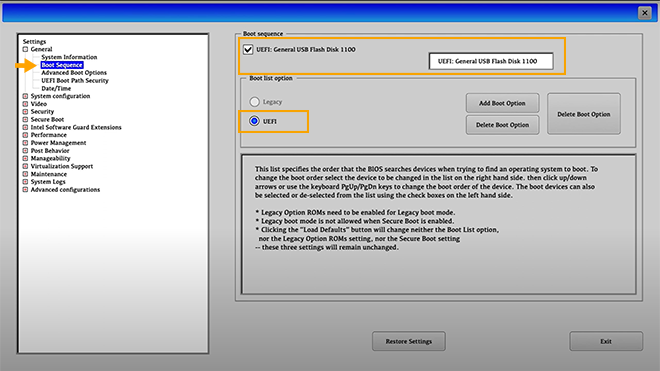
Task: Select the Virtualization Support label
Action: [x=61, y=166]
